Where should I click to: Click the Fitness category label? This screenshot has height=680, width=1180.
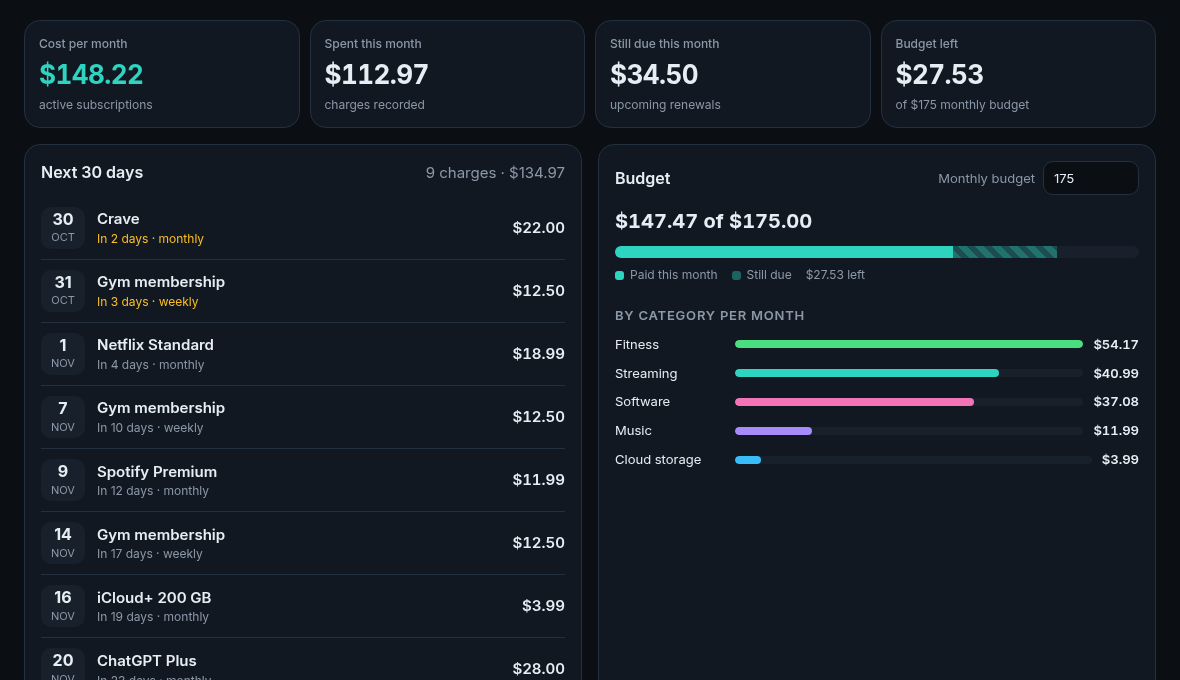coord(637,345)
